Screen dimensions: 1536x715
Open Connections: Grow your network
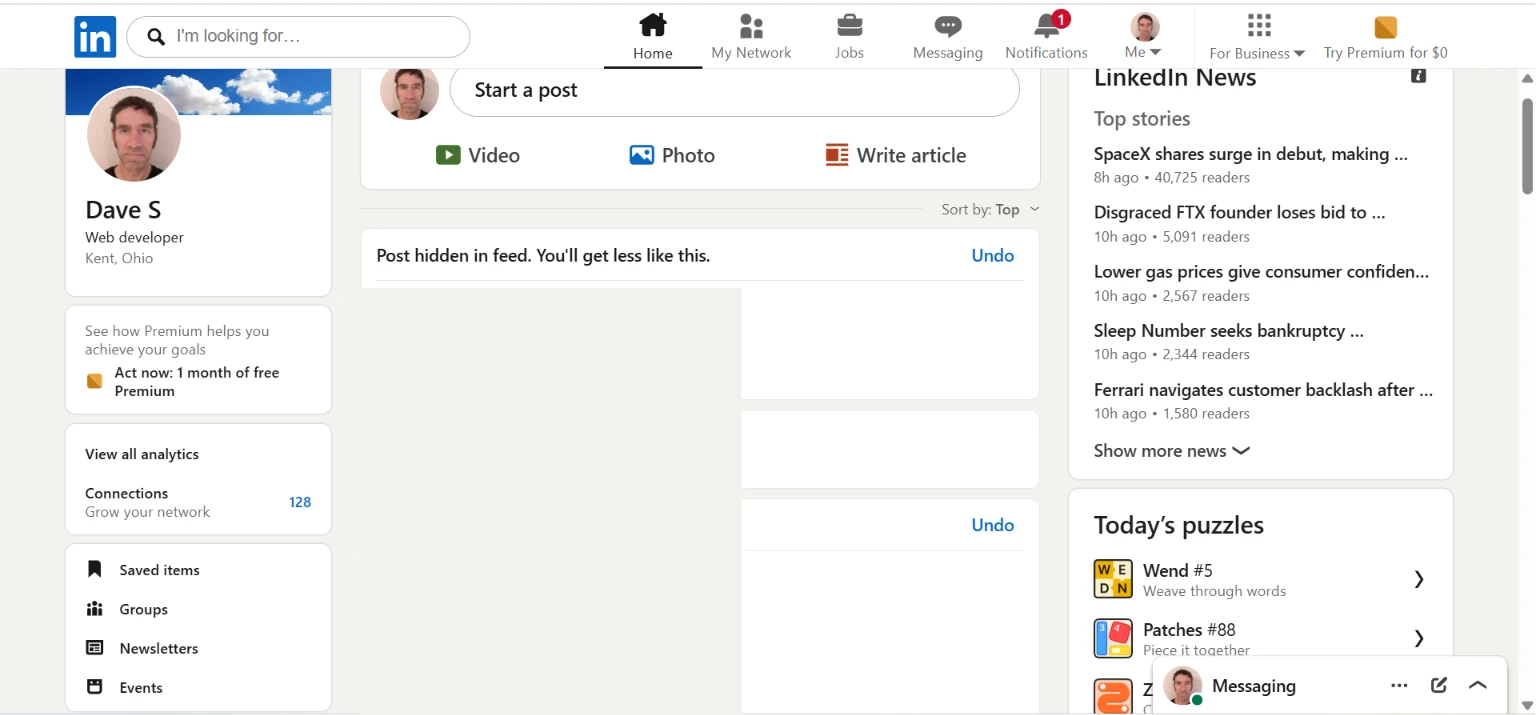[x=198, y=502]
